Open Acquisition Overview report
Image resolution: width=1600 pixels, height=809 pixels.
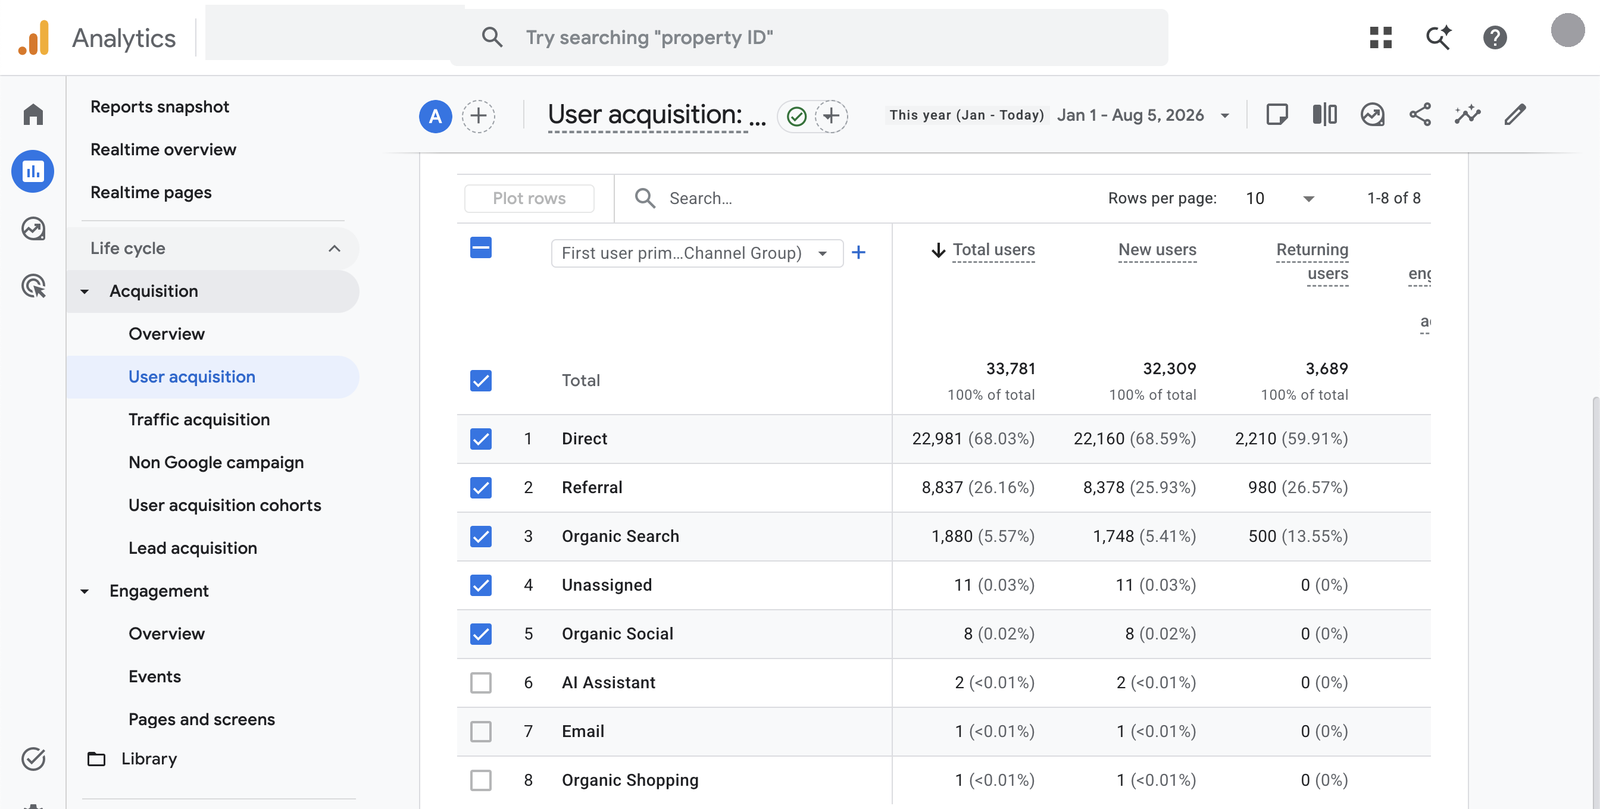coord(167,334)
